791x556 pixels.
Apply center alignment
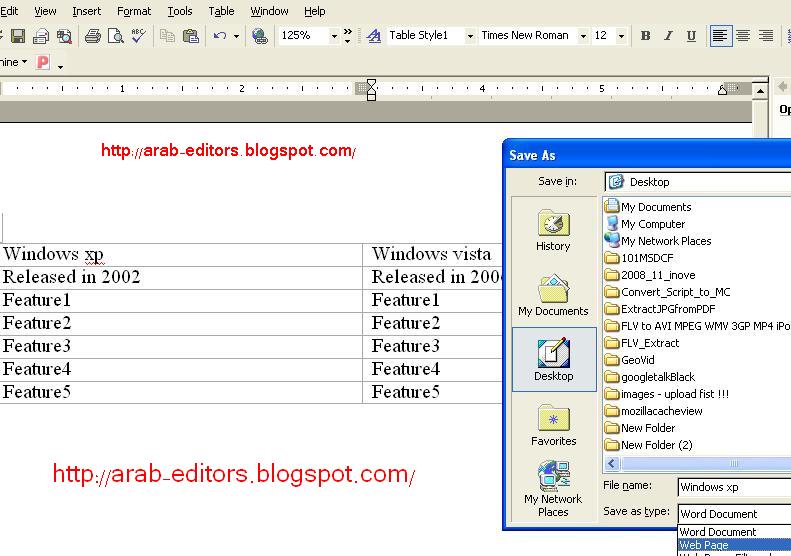pos(743,36)
